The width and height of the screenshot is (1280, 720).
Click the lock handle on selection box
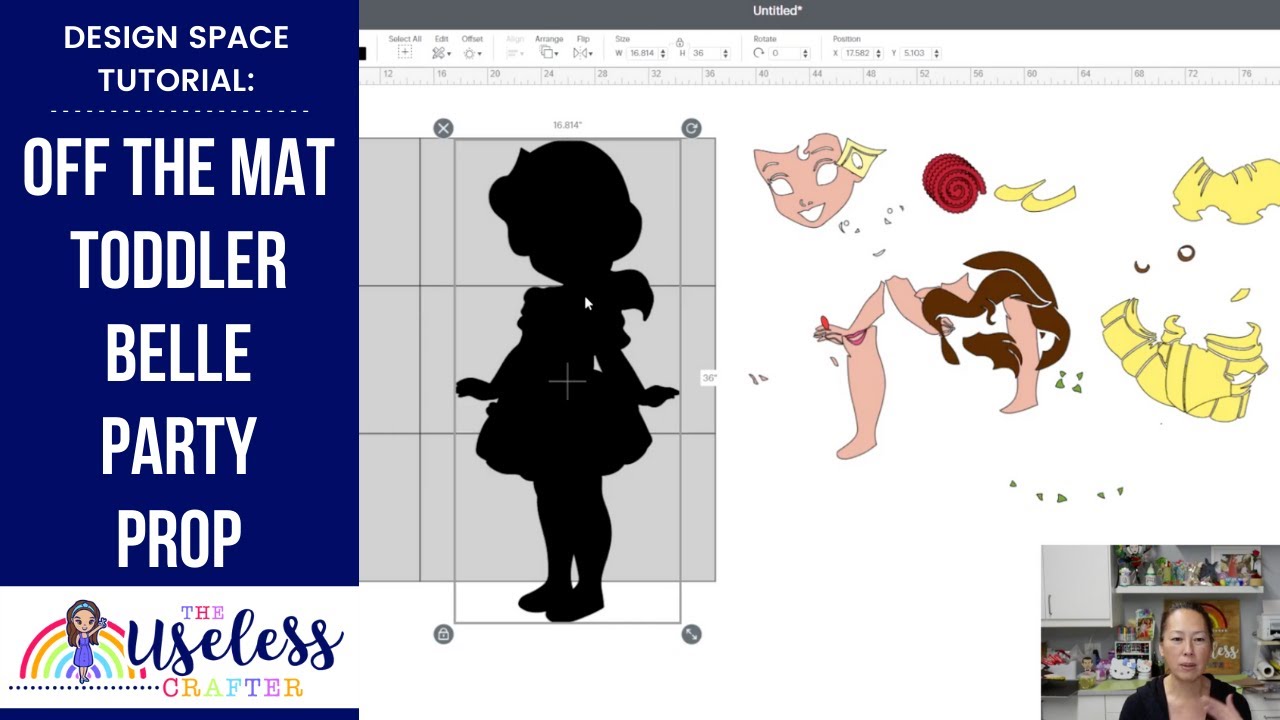click(443, 634)
